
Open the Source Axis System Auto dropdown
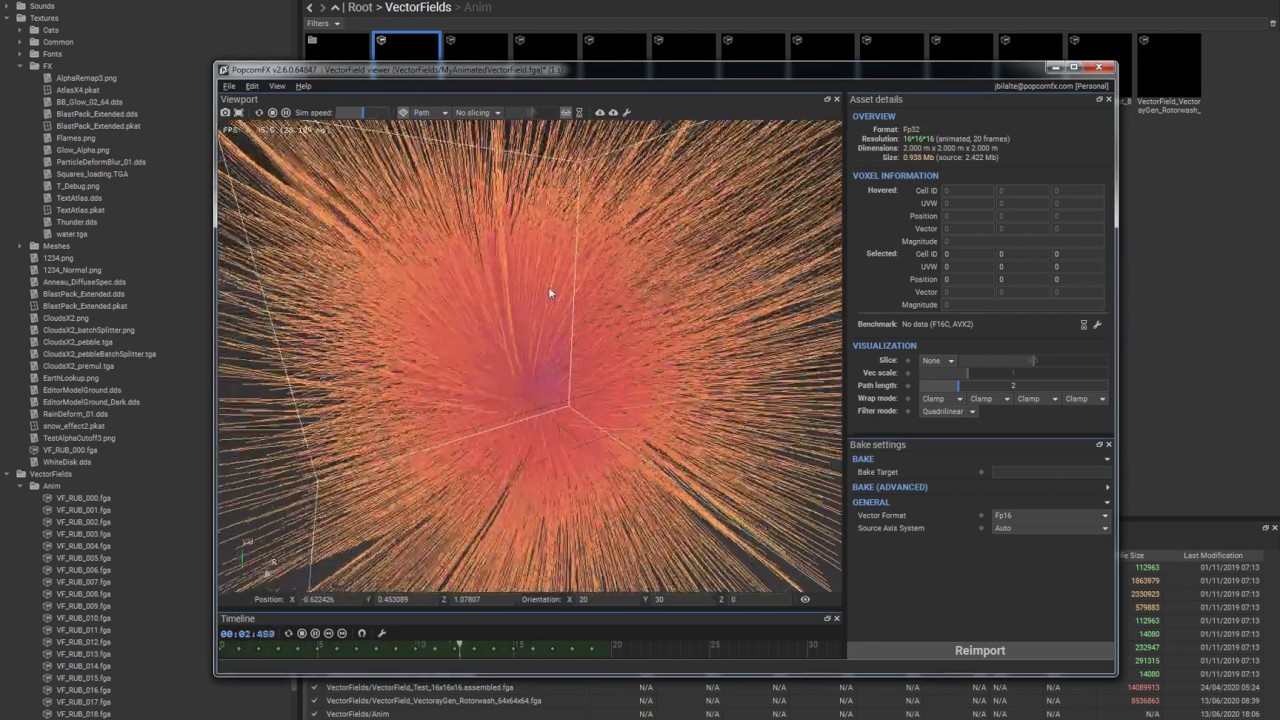[x=1051, y=528]
